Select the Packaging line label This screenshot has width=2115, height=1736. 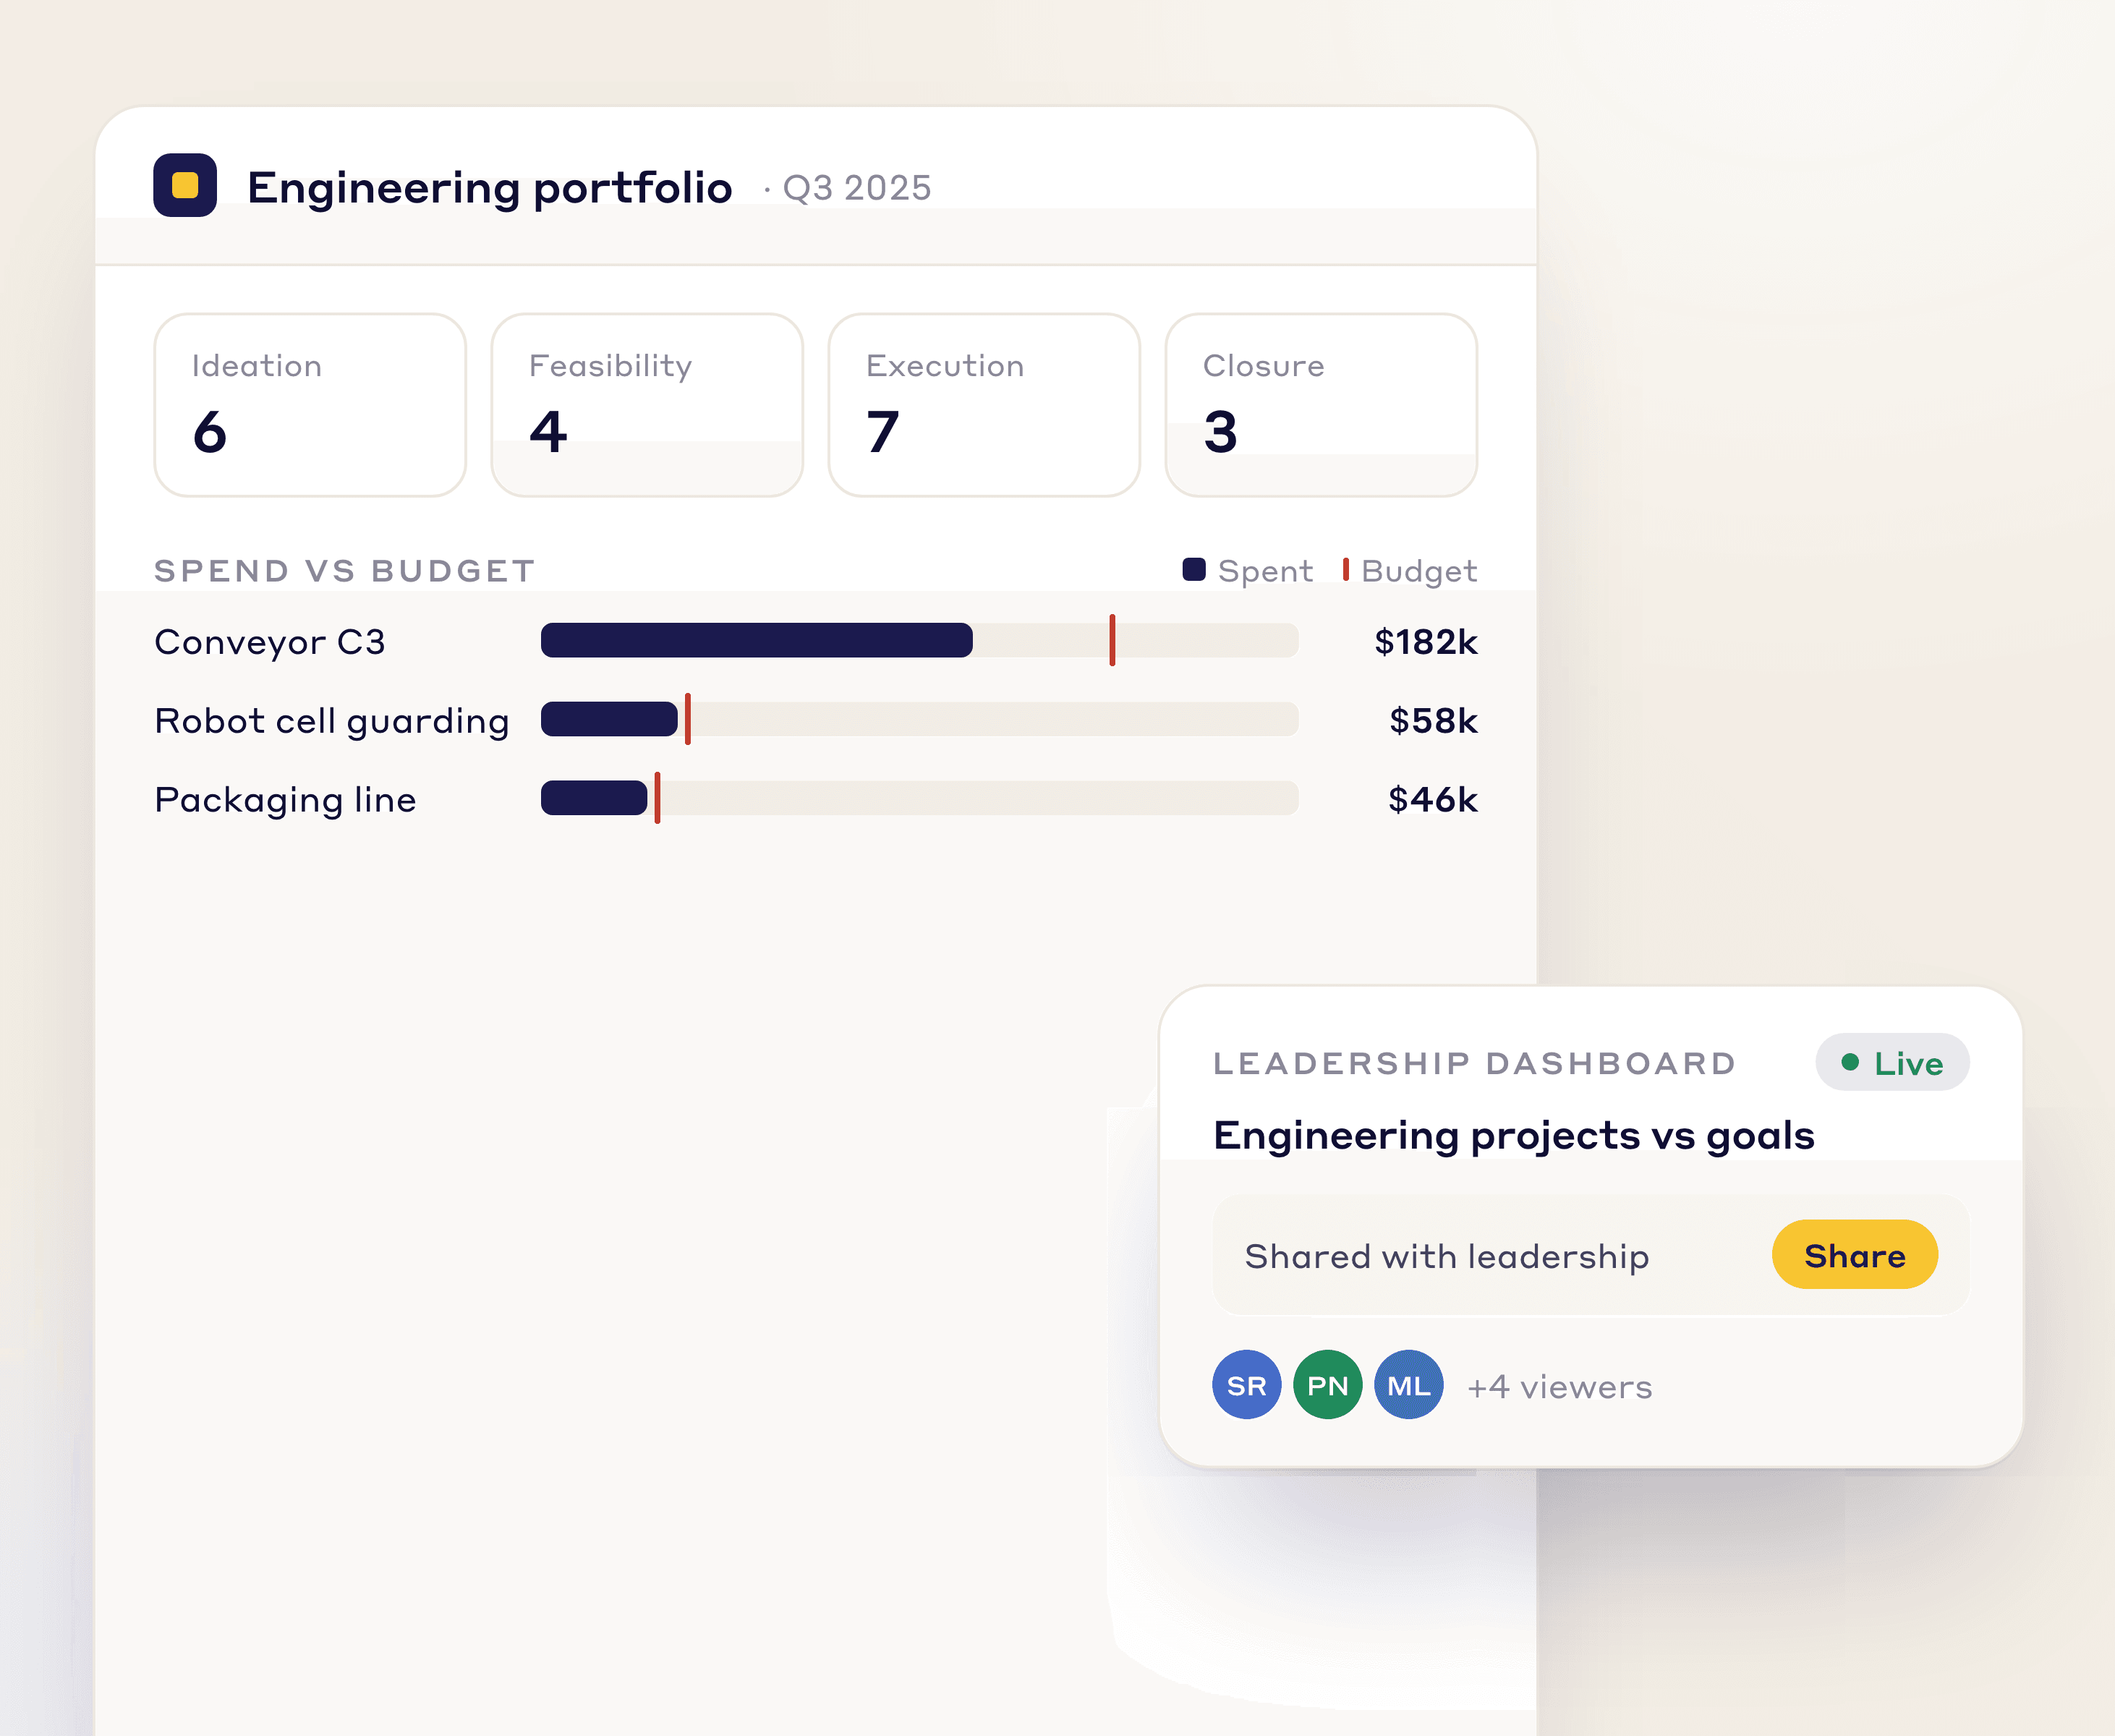point(285,800)
